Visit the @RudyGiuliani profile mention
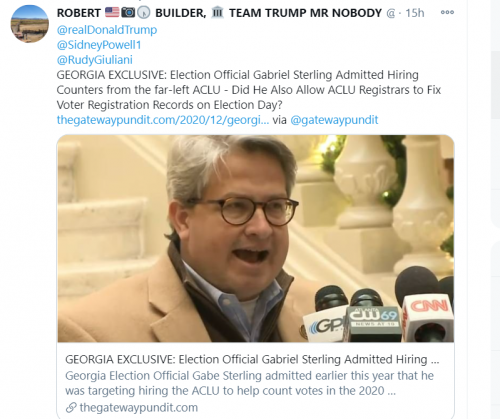This screenshot has width=500, height=419. [x=95, y=60]
